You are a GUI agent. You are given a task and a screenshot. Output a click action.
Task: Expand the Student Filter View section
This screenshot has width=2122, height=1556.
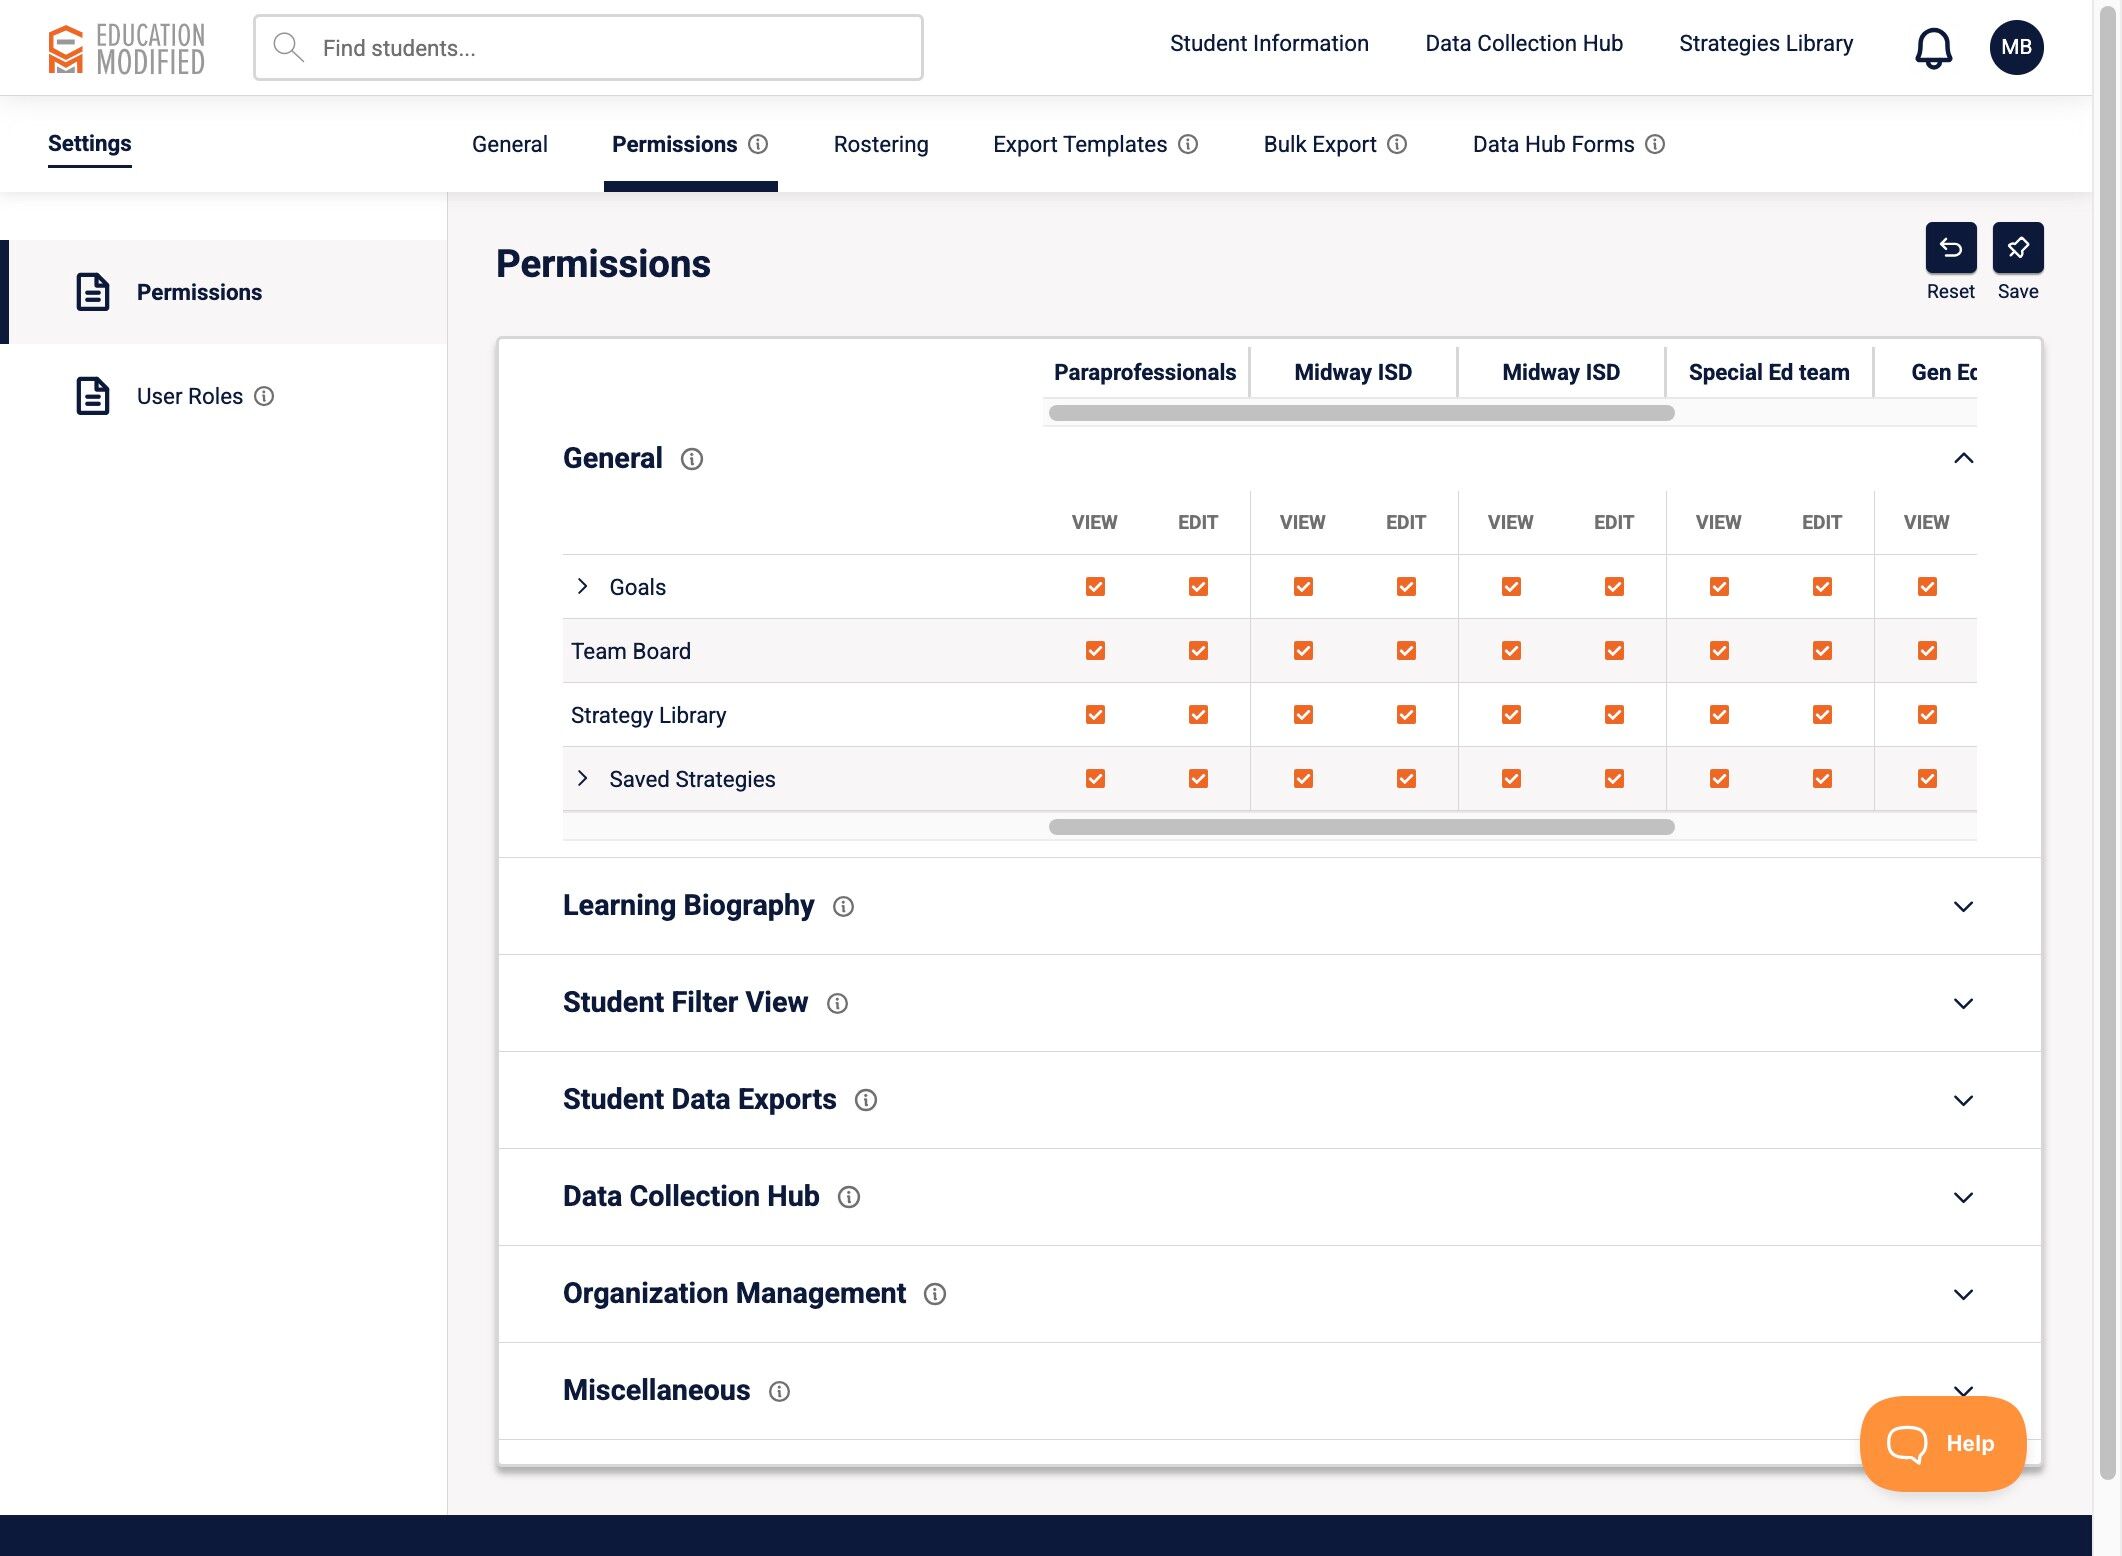(x=1963, y=1003)
